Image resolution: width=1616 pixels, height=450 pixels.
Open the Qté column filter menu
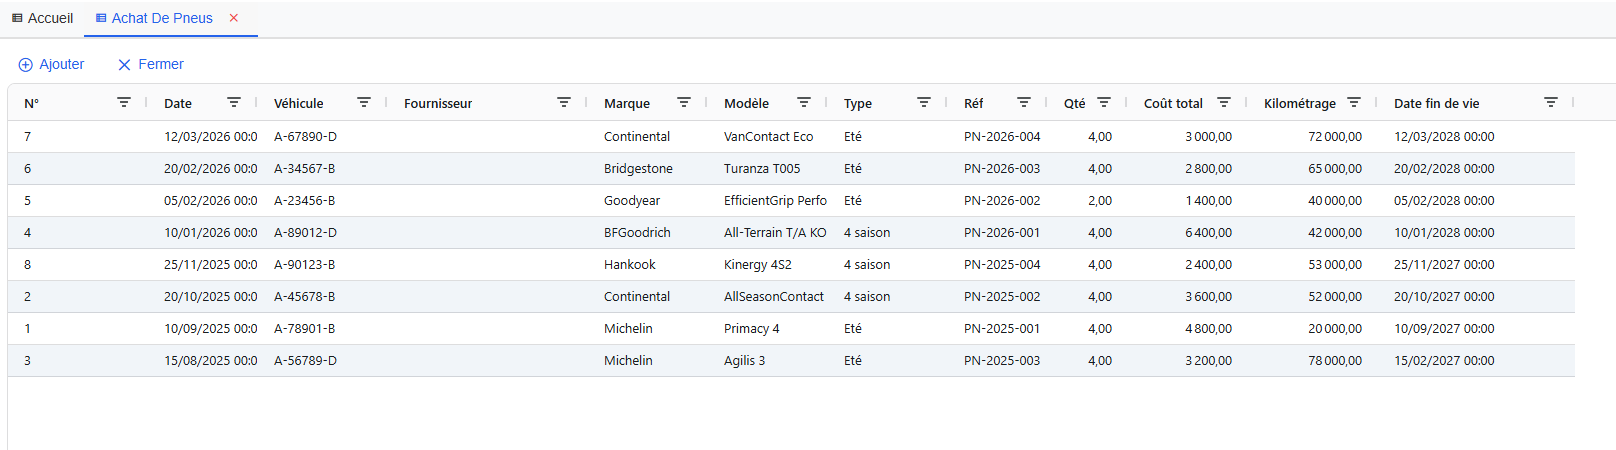pos(1104,103)
